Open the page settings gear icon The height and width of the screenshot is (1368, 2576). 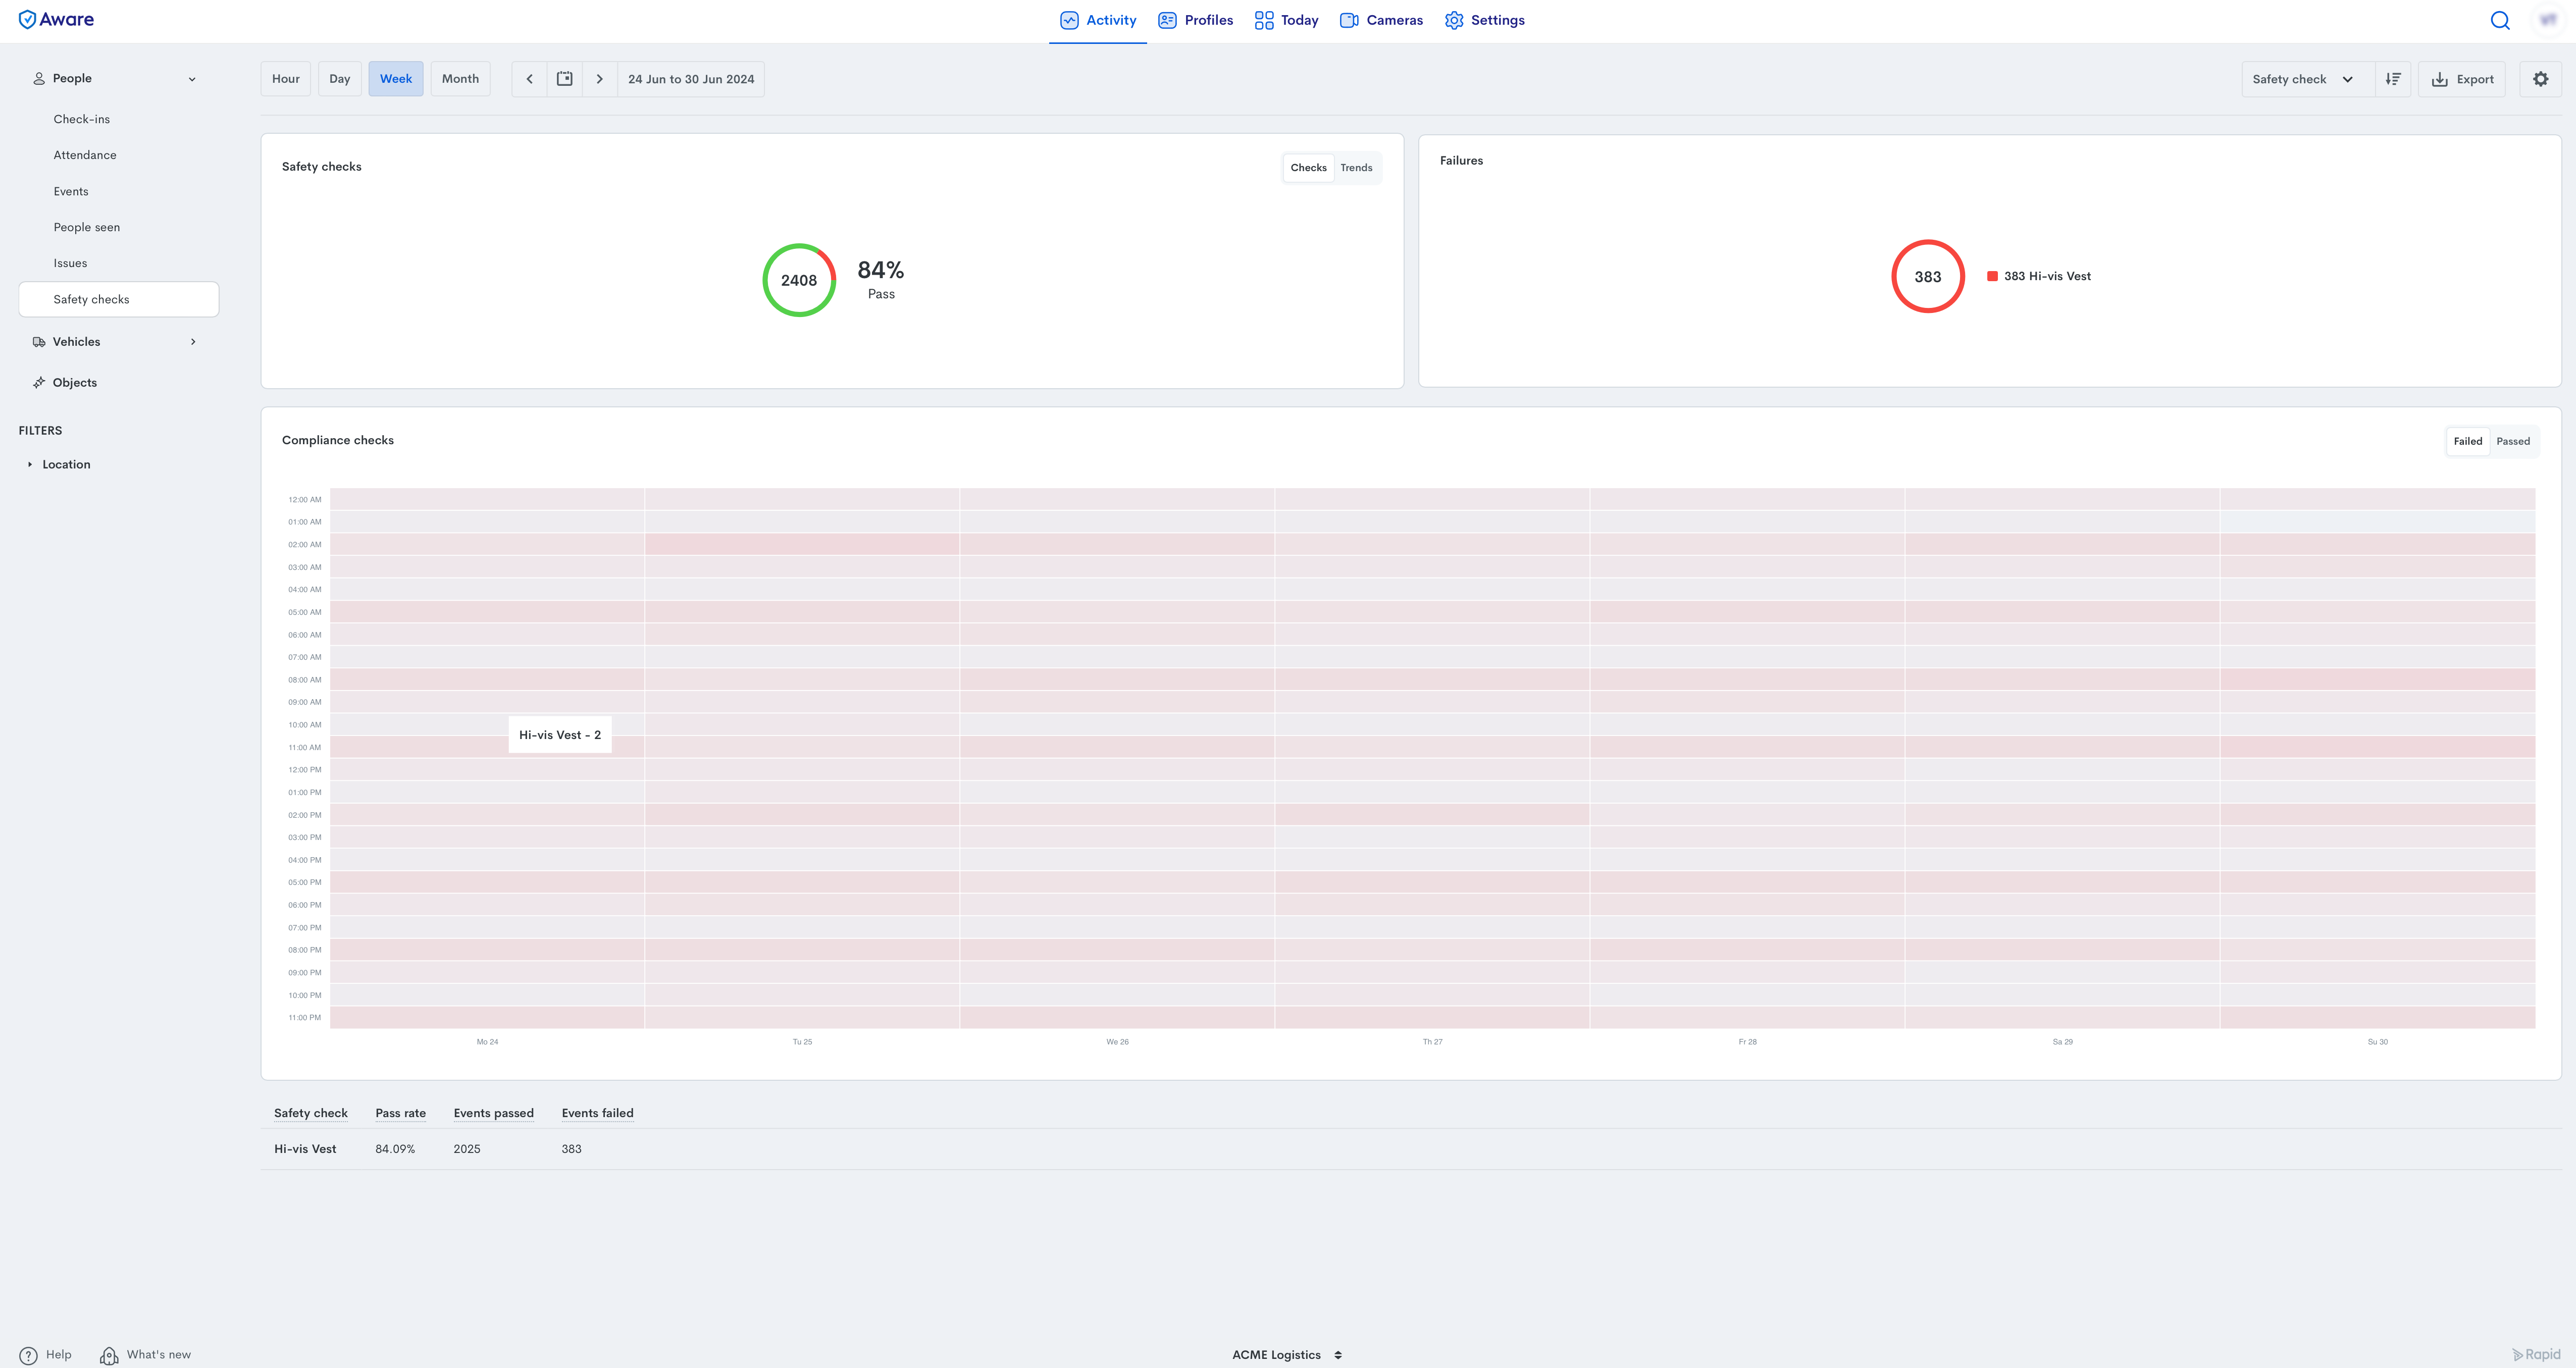pos(2541,79)
